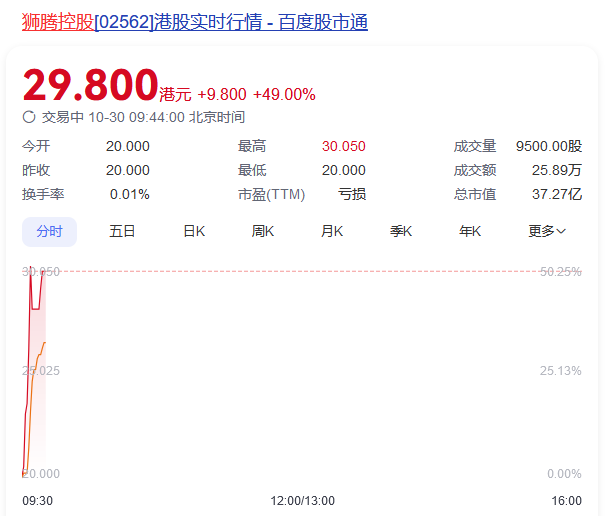Screen dimensions: 605x516
Task: Click the clock icon beside 交易中
Action: tap(29, 117)
